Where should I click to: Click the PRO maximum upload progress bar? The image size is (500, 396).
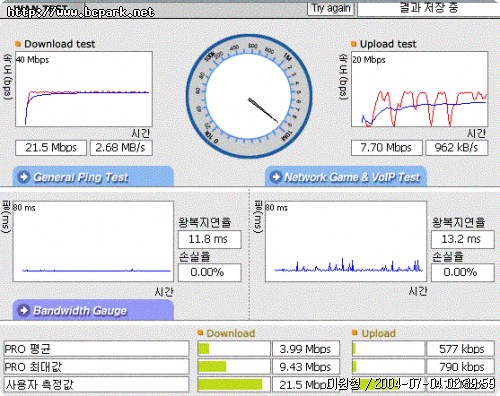(388, 367)
